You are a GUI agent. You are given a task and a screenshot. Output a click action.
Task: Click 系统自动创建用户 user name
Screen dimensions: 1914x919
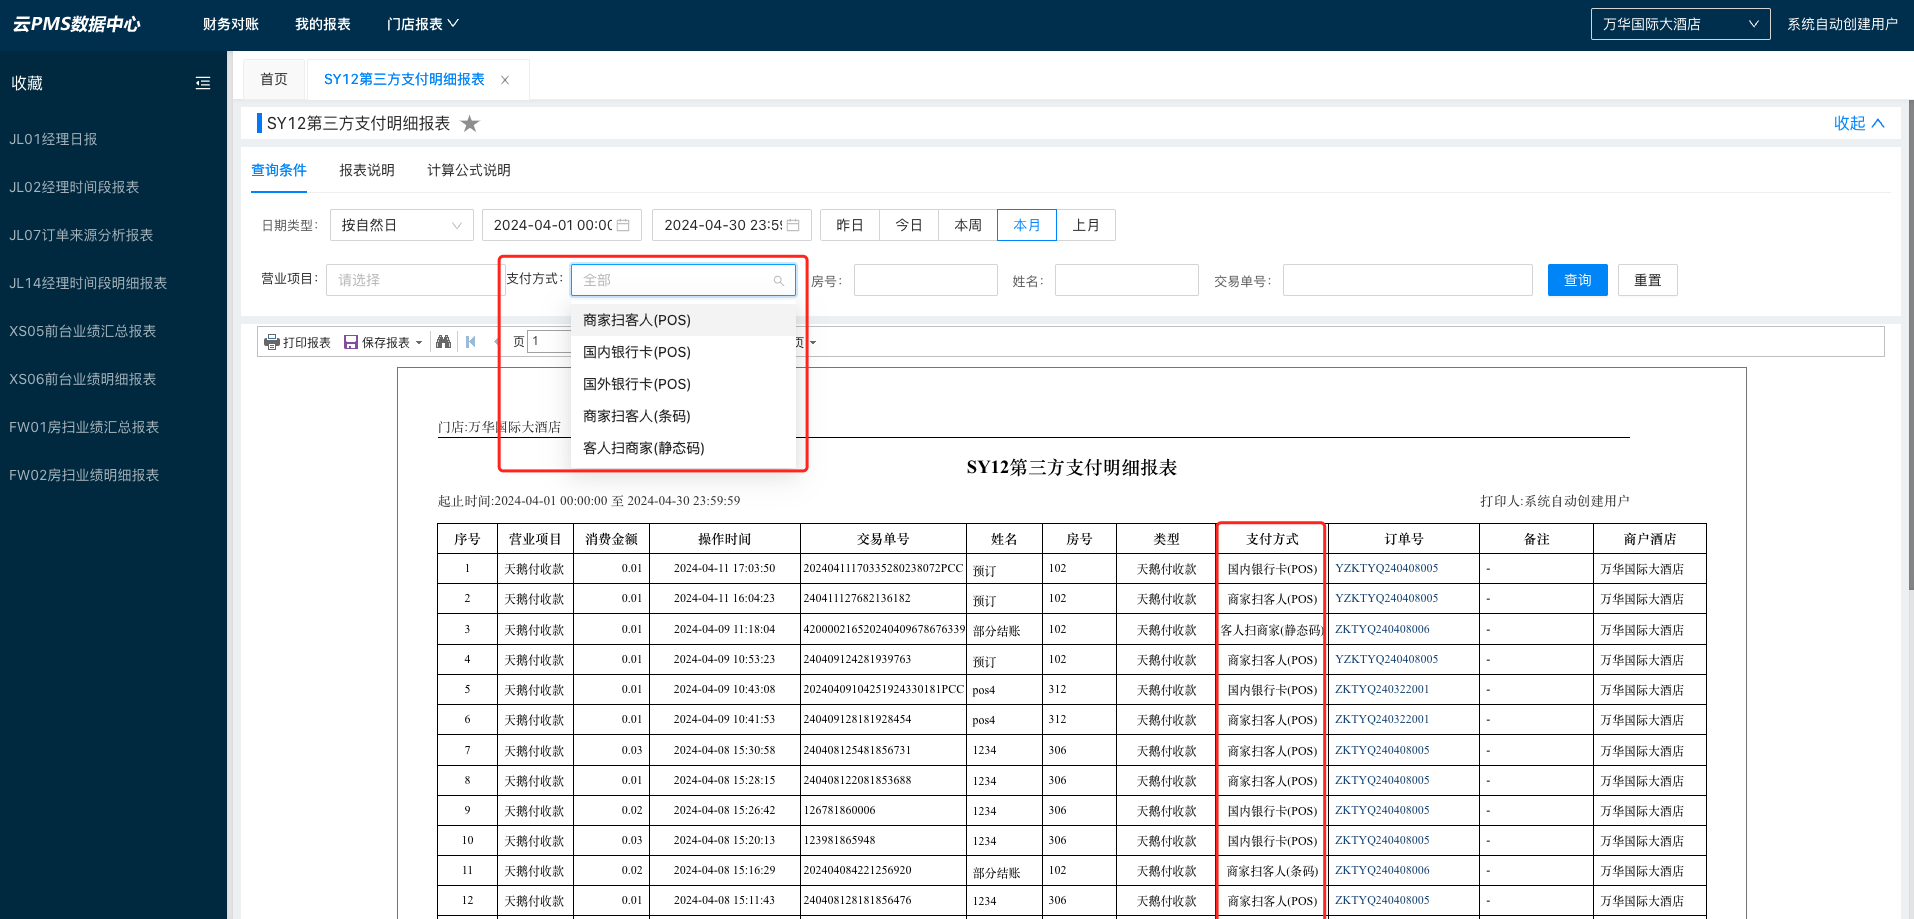click(1842, 24)
